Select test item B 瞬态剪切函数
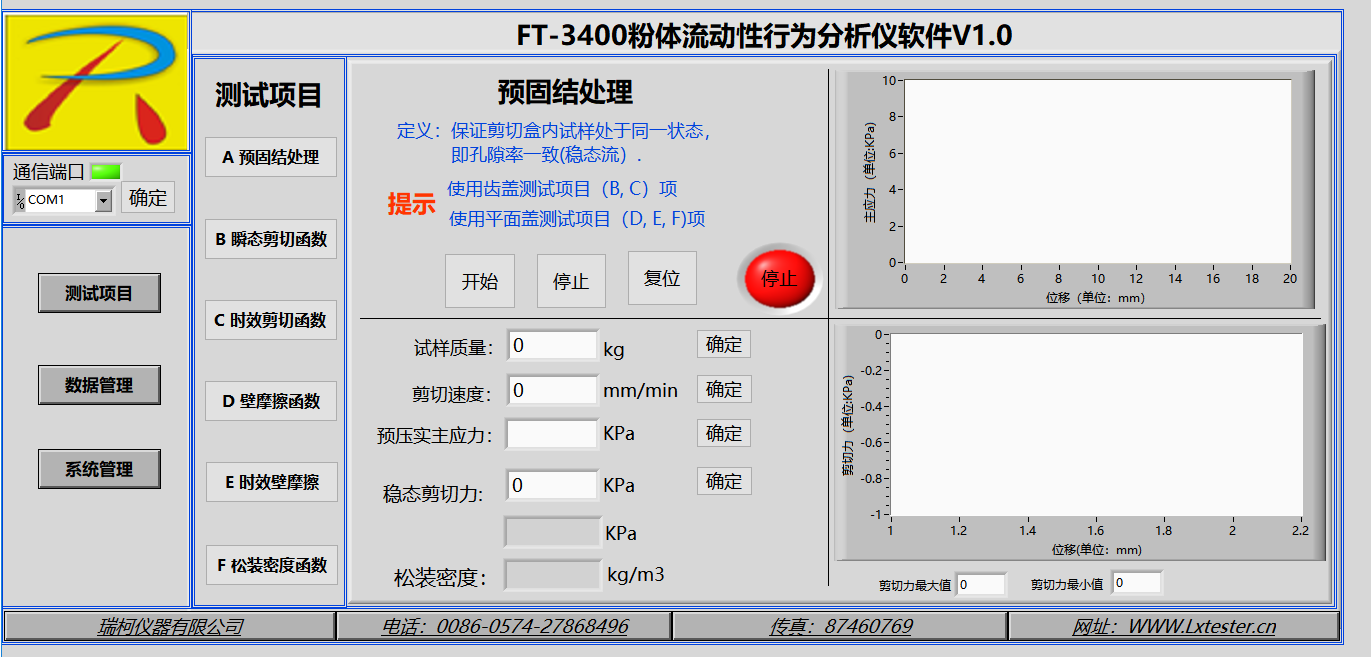This screenshot has width=1371, height=657. click(x=271, y=239)
